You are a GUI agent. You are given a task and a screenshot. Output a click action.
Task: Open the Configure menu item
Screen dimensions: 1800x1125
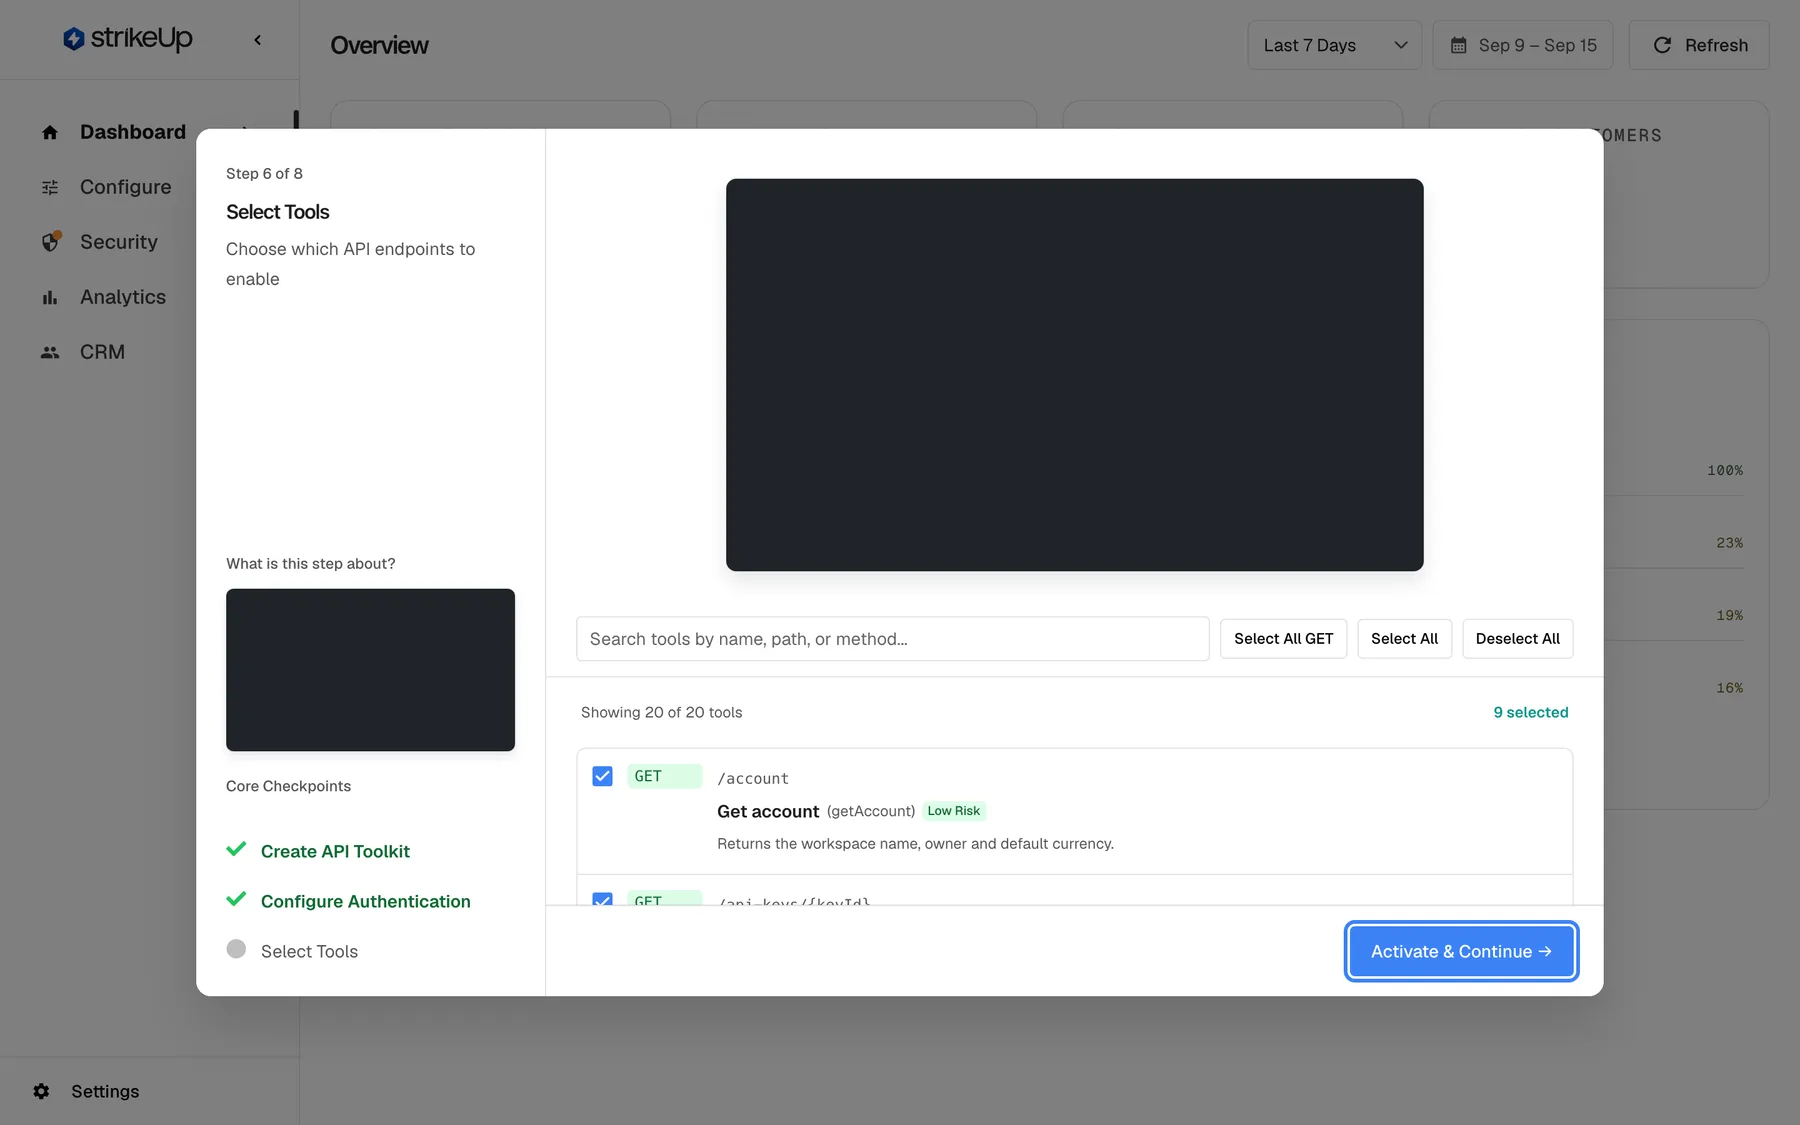coord(126,187)
